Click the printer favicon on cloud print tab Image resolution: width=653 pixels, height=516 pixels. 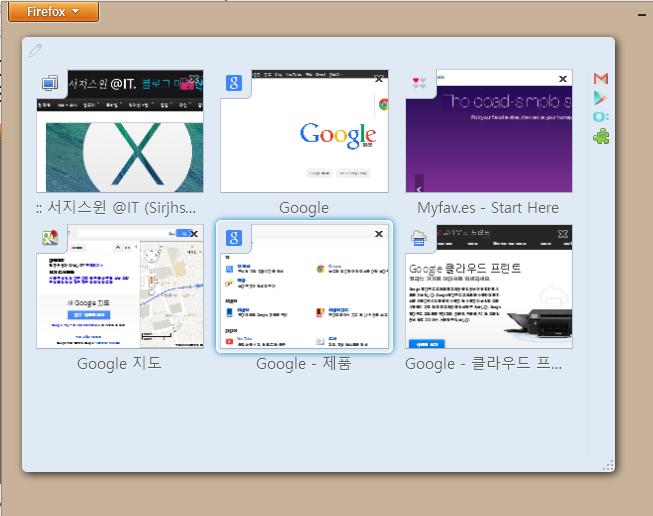pyautogui.click(x=419, y=238)
